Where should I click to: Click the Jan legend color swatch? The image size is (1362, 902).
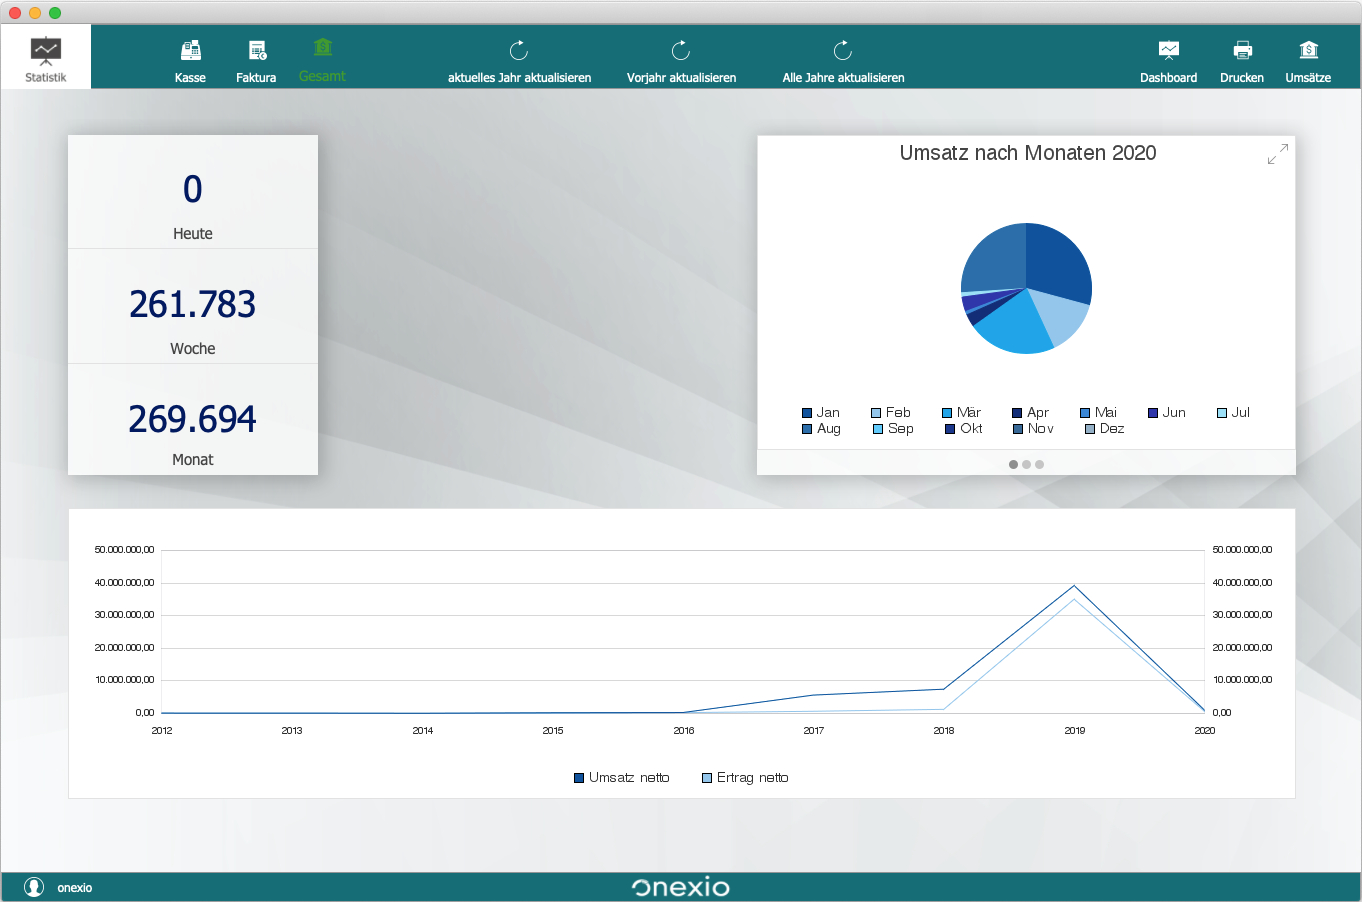pyautogui.click(x=807, y=413)
